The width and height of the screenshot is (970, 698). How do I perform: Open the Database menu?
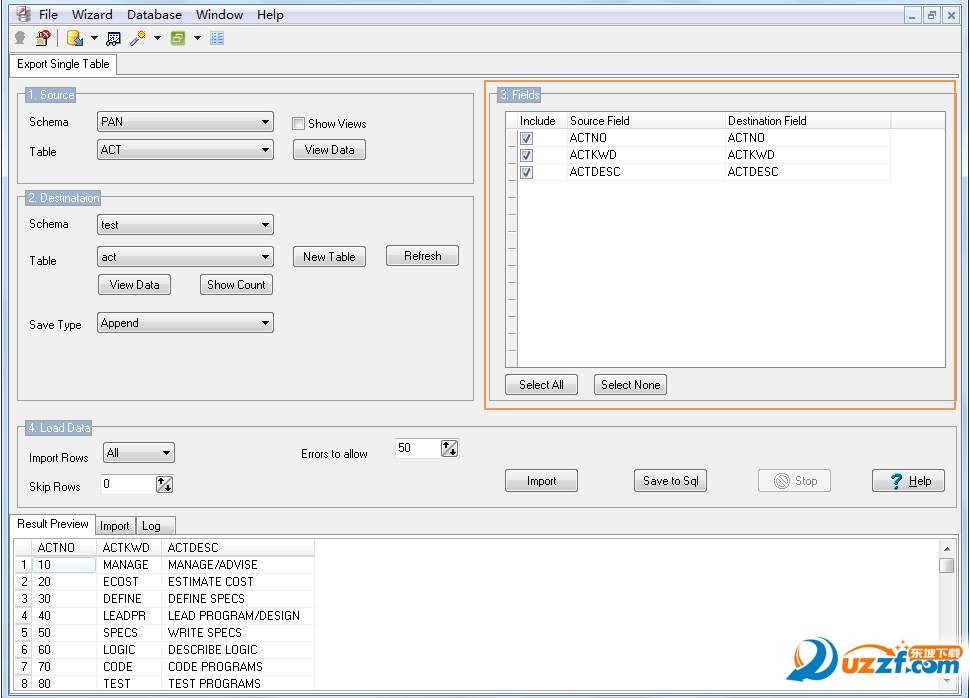(x=154, y=14)
